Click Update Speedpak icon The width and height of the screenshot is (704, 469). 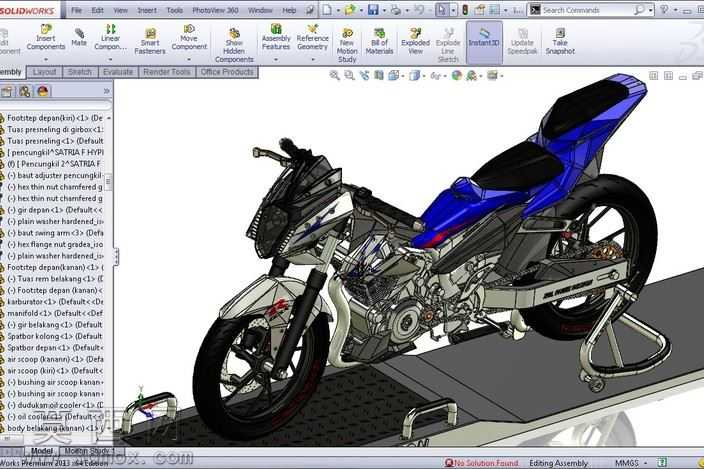[x=522, y=41]
